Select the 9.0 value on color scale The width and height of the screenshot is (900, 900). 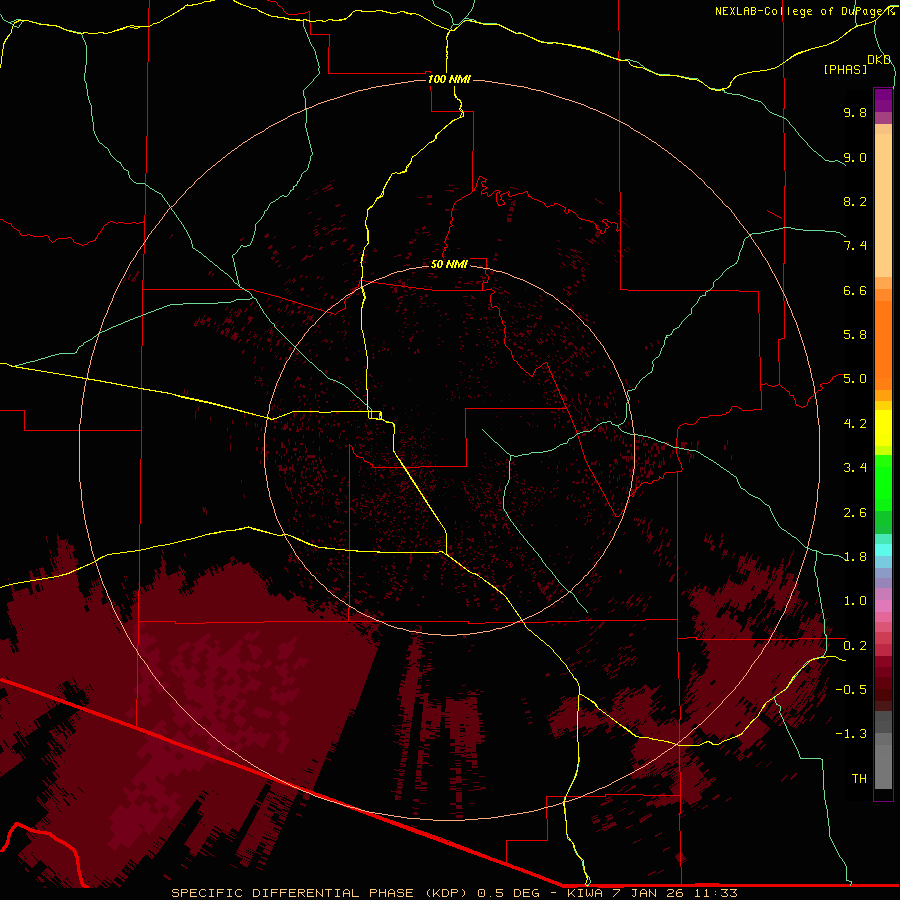click(855, 157)
